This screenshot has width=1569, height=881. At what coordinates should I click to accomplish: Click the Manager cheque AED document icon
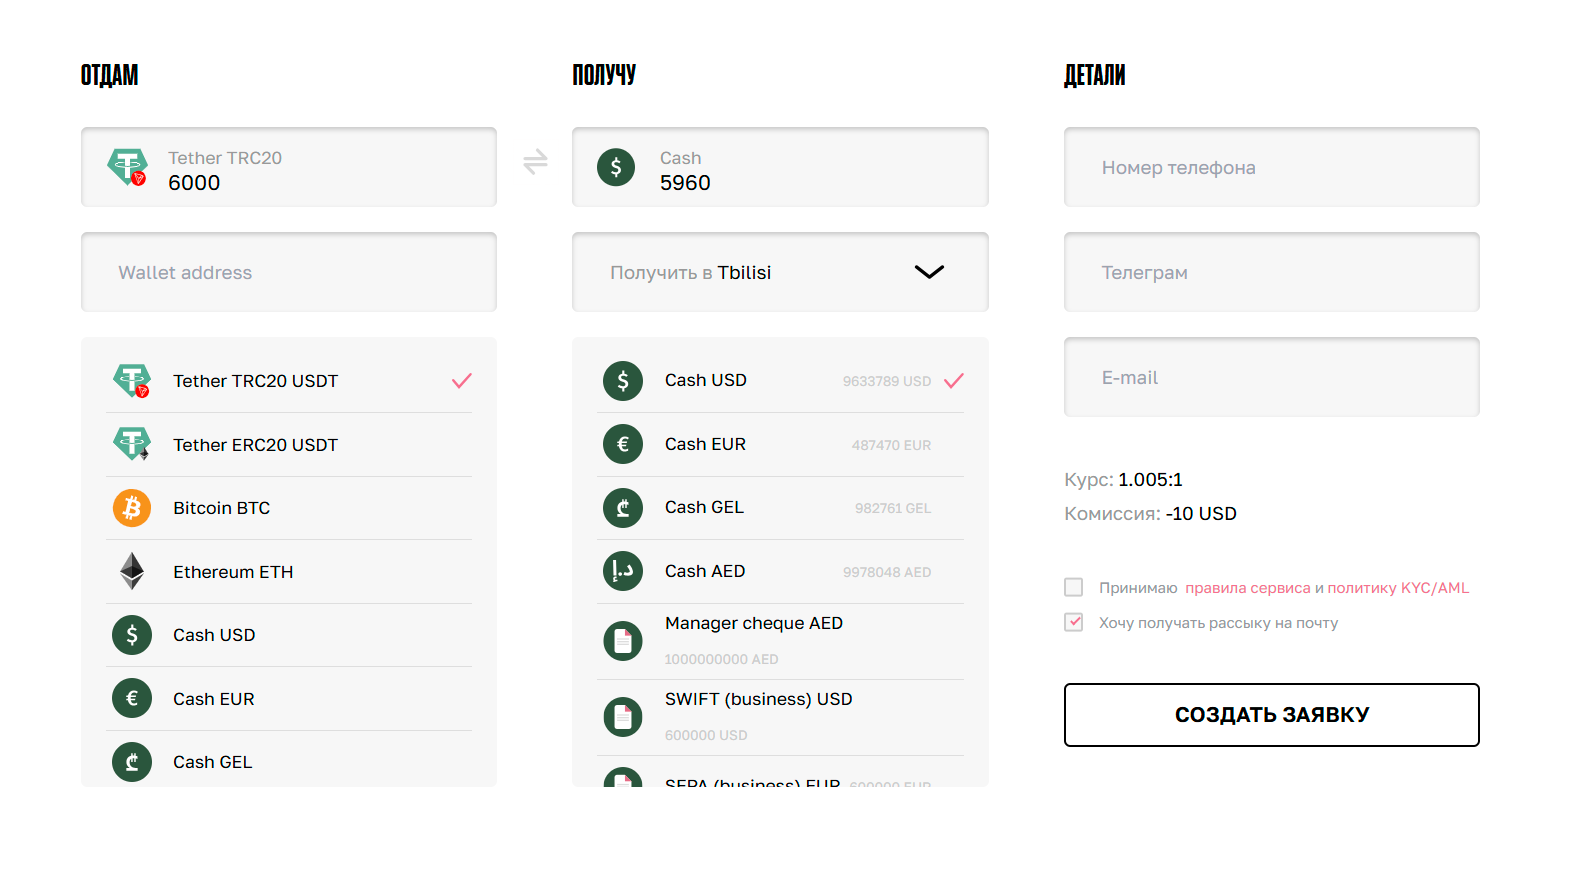tap(623, 641)
